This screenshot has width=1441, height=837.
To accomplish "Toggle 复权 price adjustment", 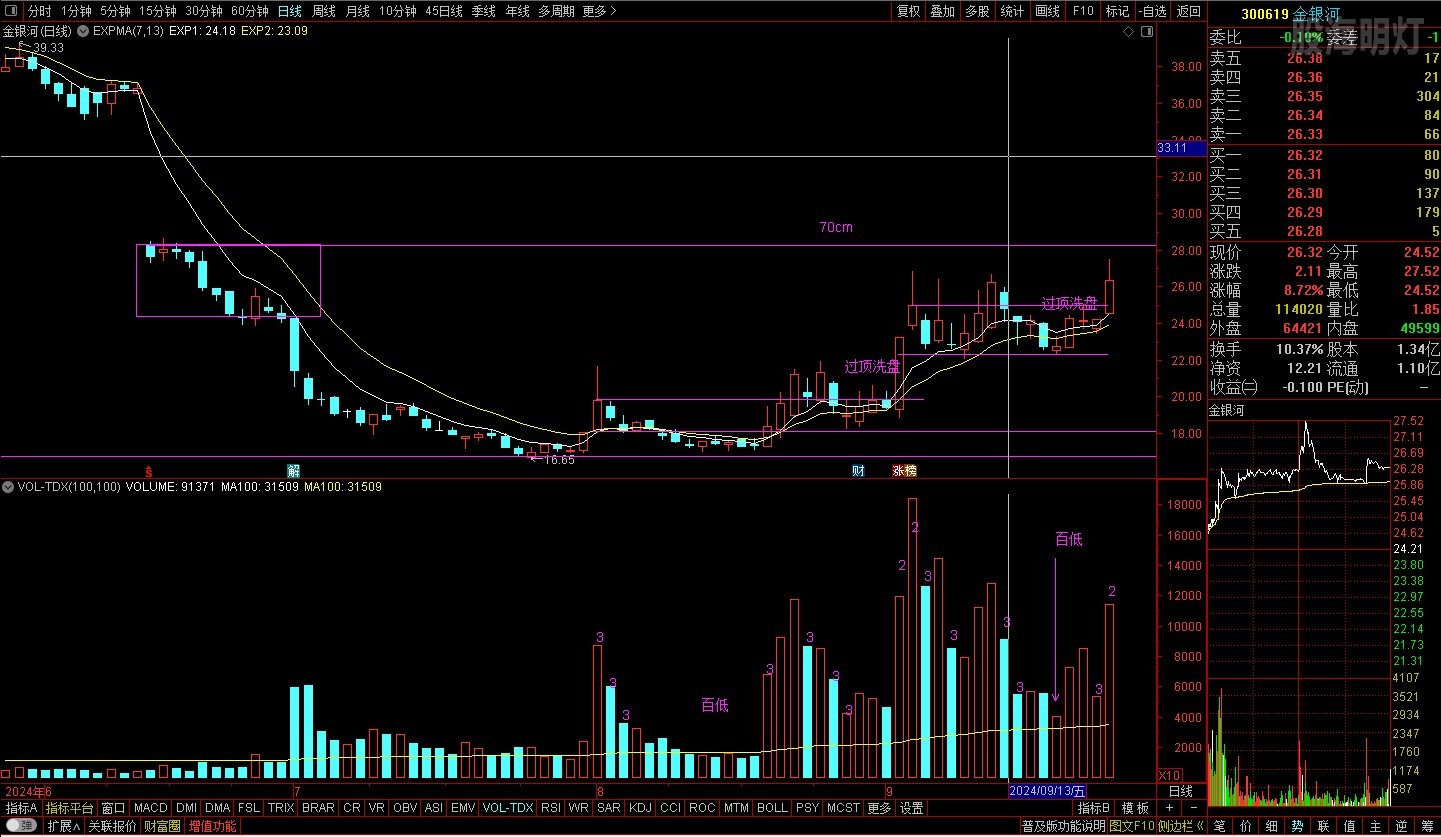I will pos(908,11).
